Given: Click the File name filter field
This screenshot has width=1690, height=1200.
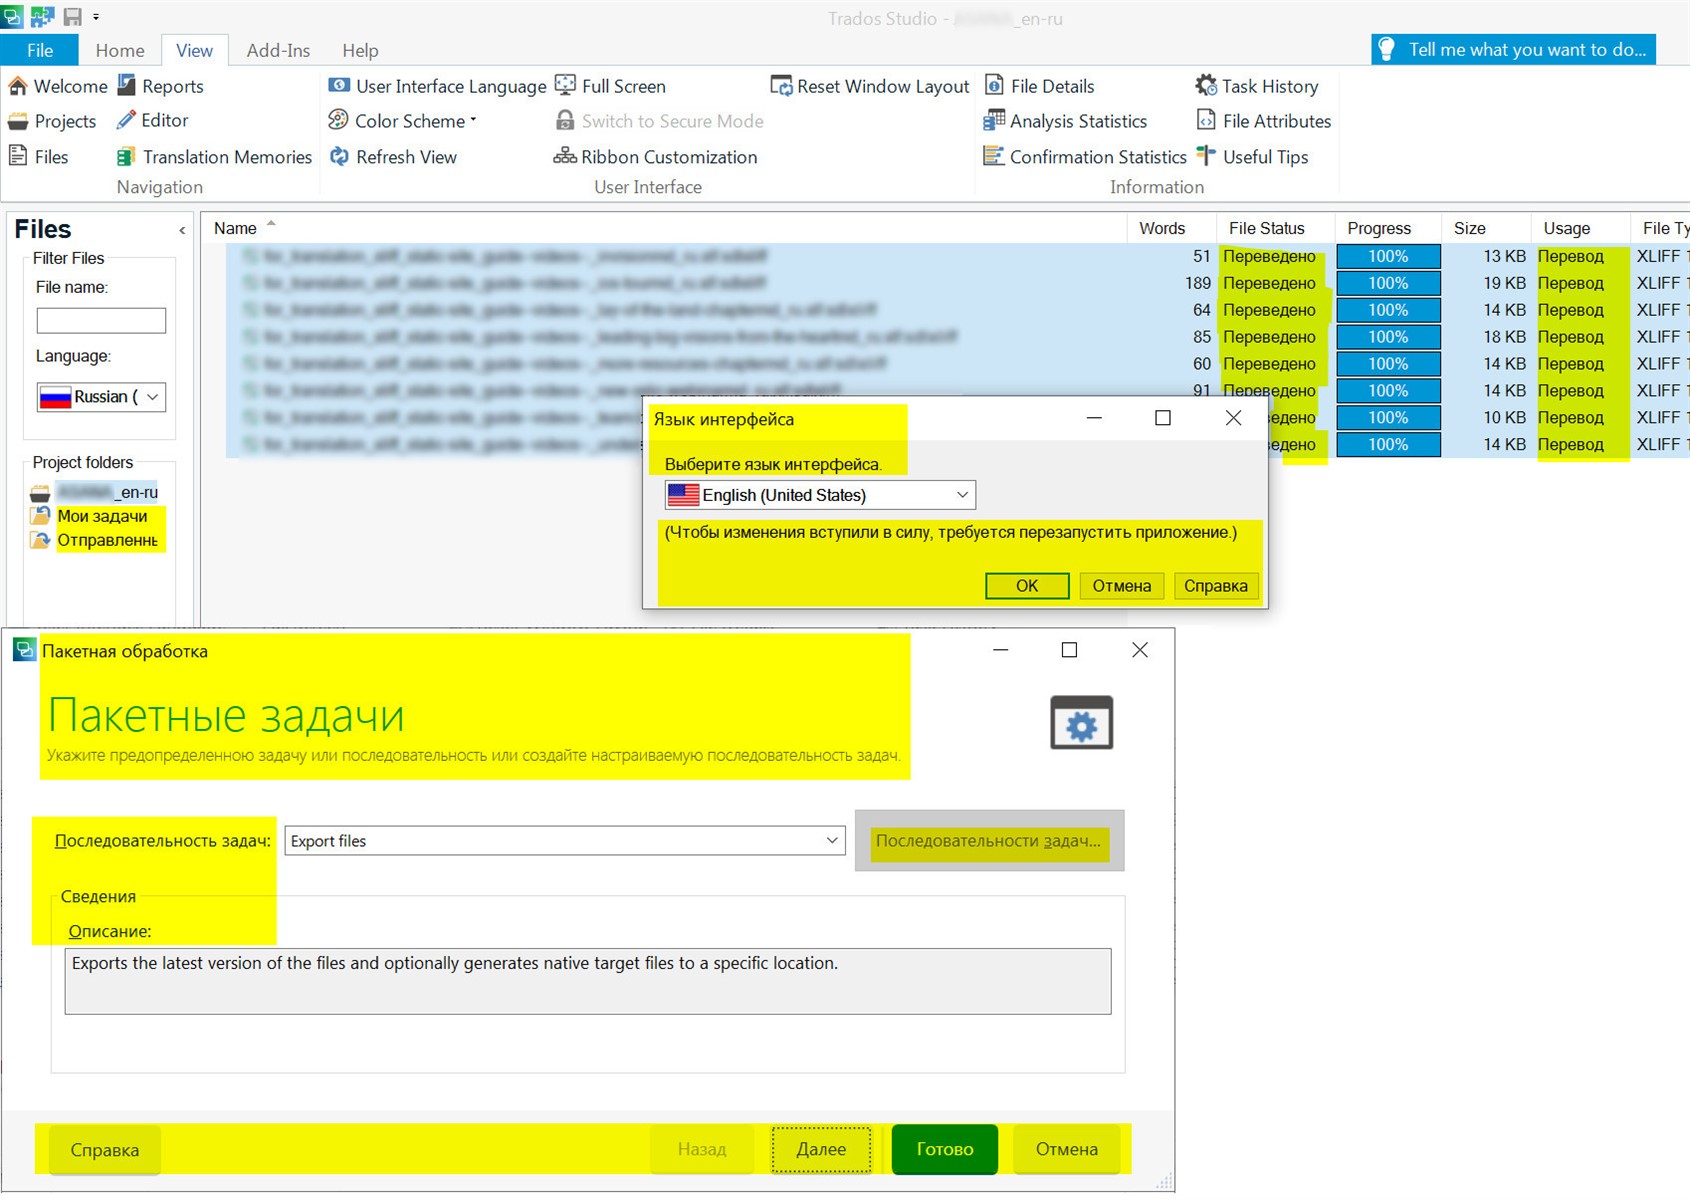Looking at the screenshot, I should tap(101, 321).
